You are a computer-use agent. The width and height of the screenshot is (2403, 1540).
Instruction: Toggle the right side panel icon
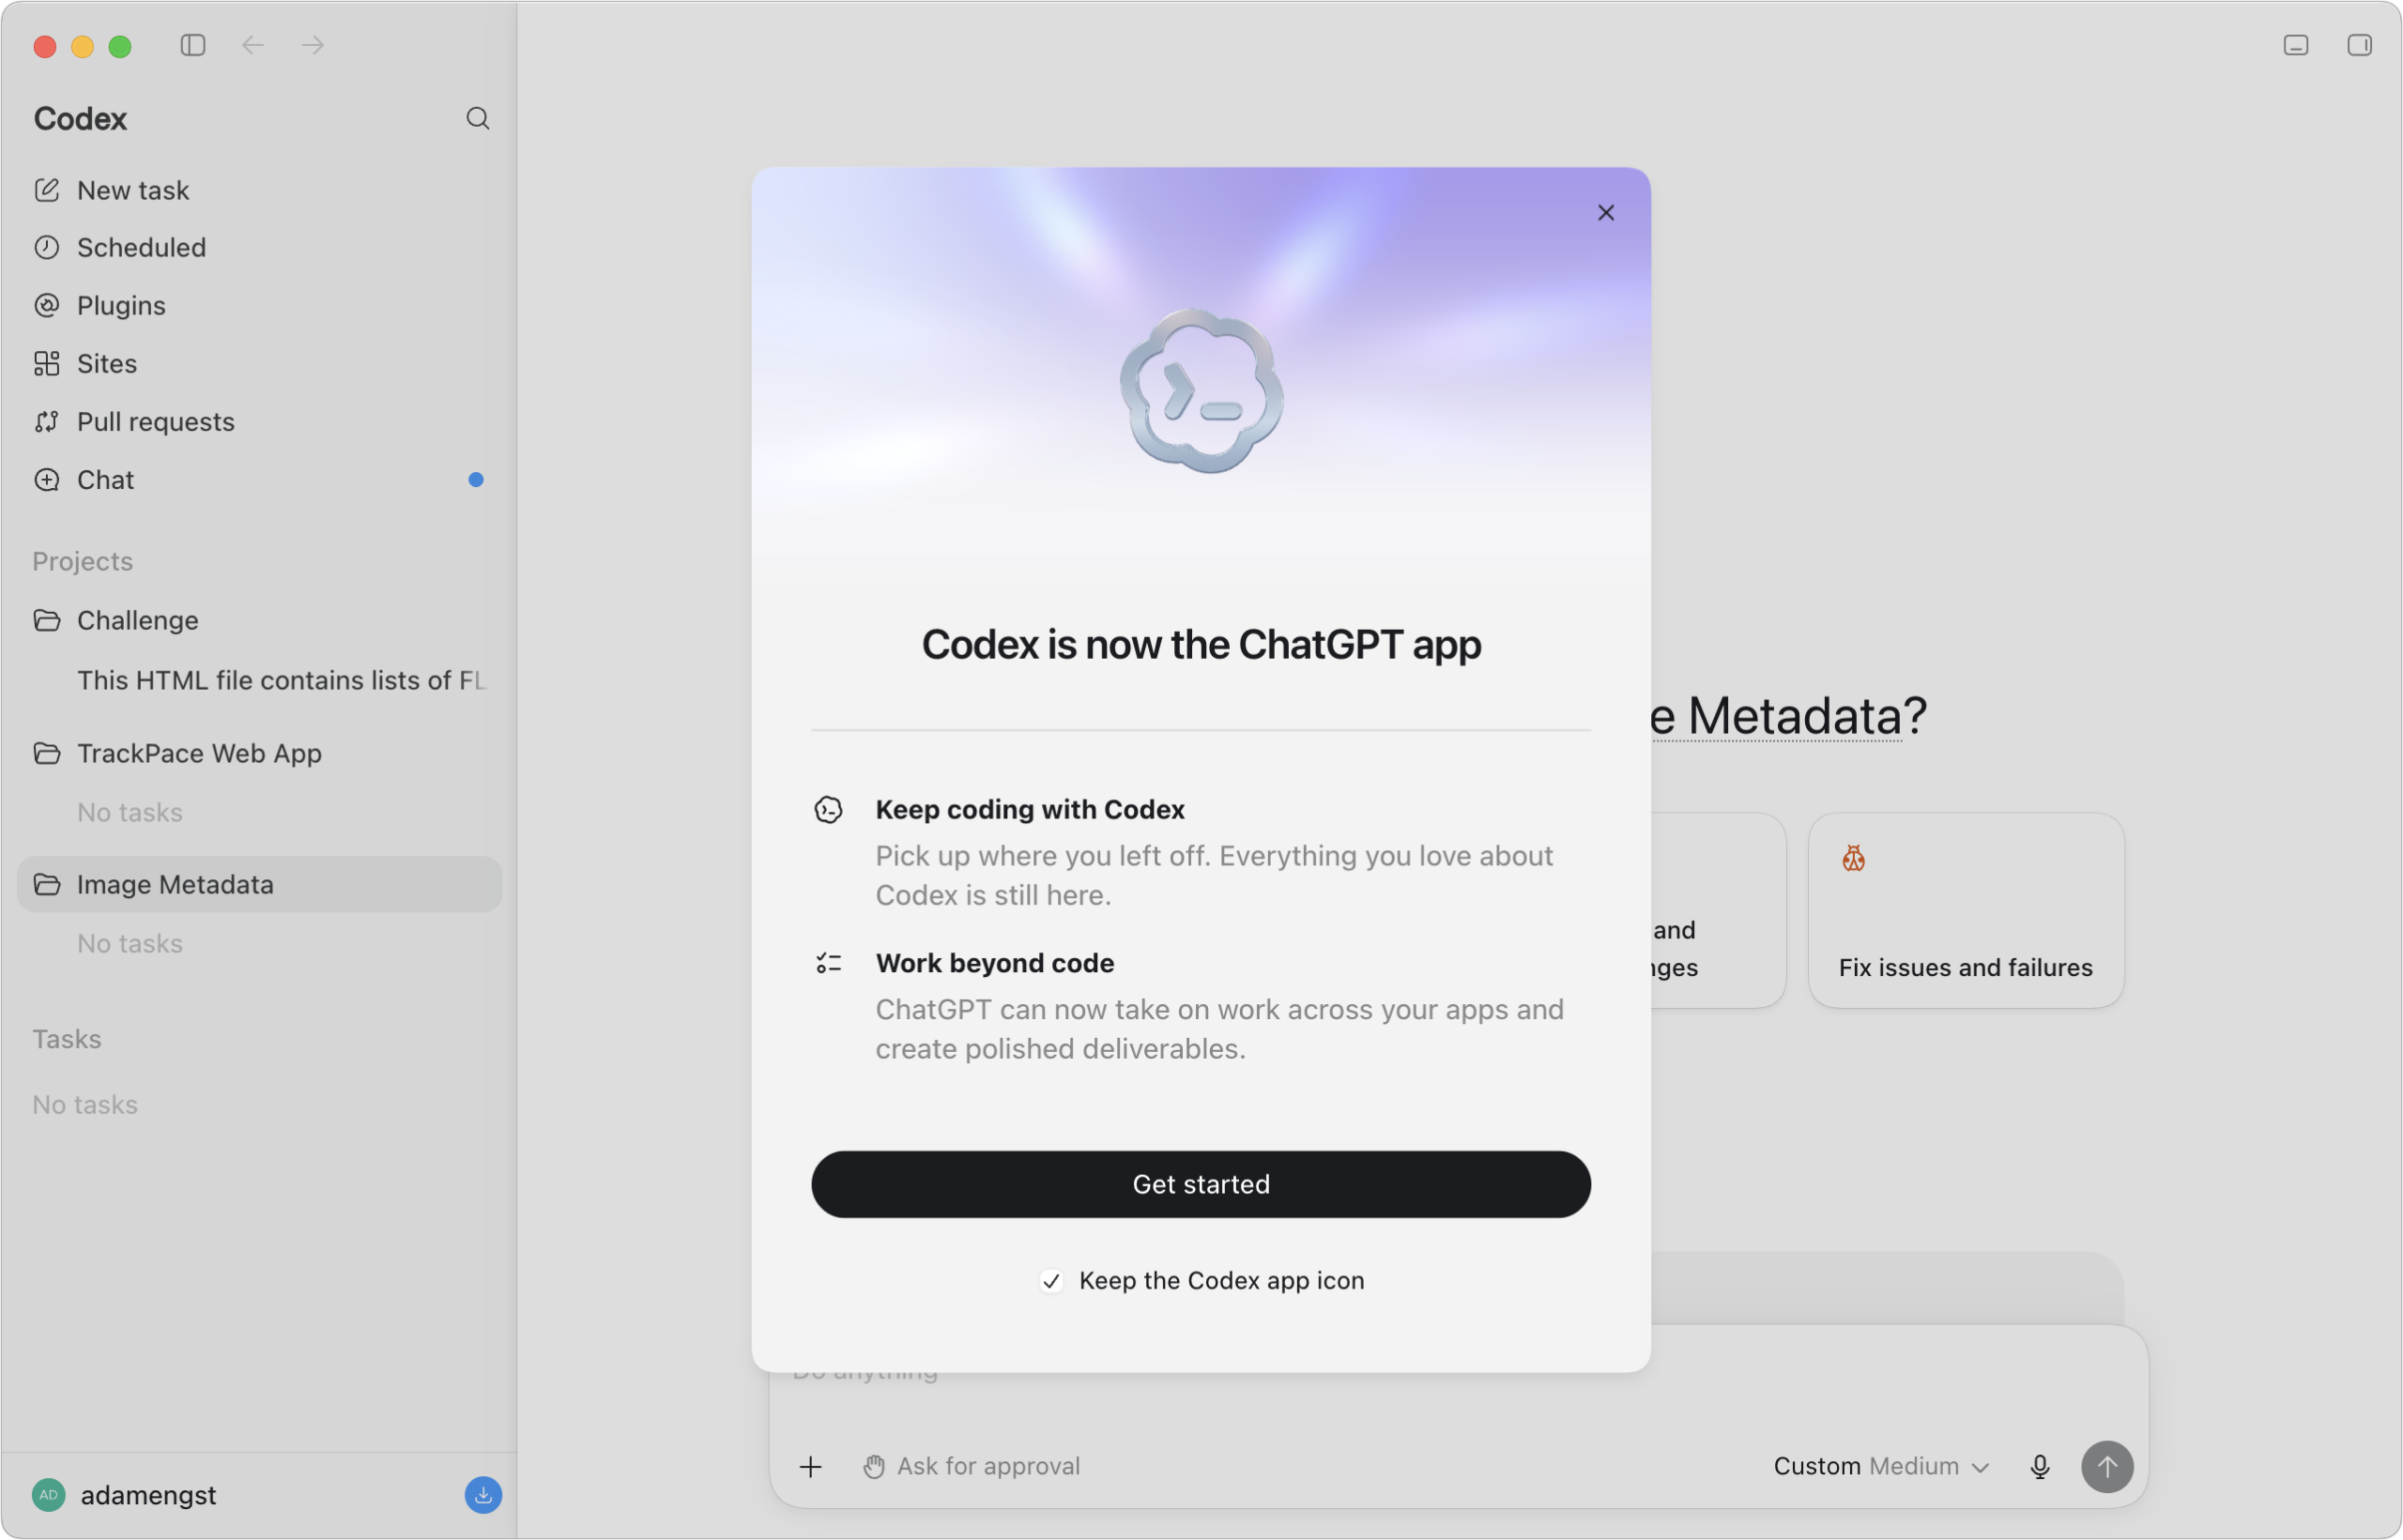[2360, 45]
